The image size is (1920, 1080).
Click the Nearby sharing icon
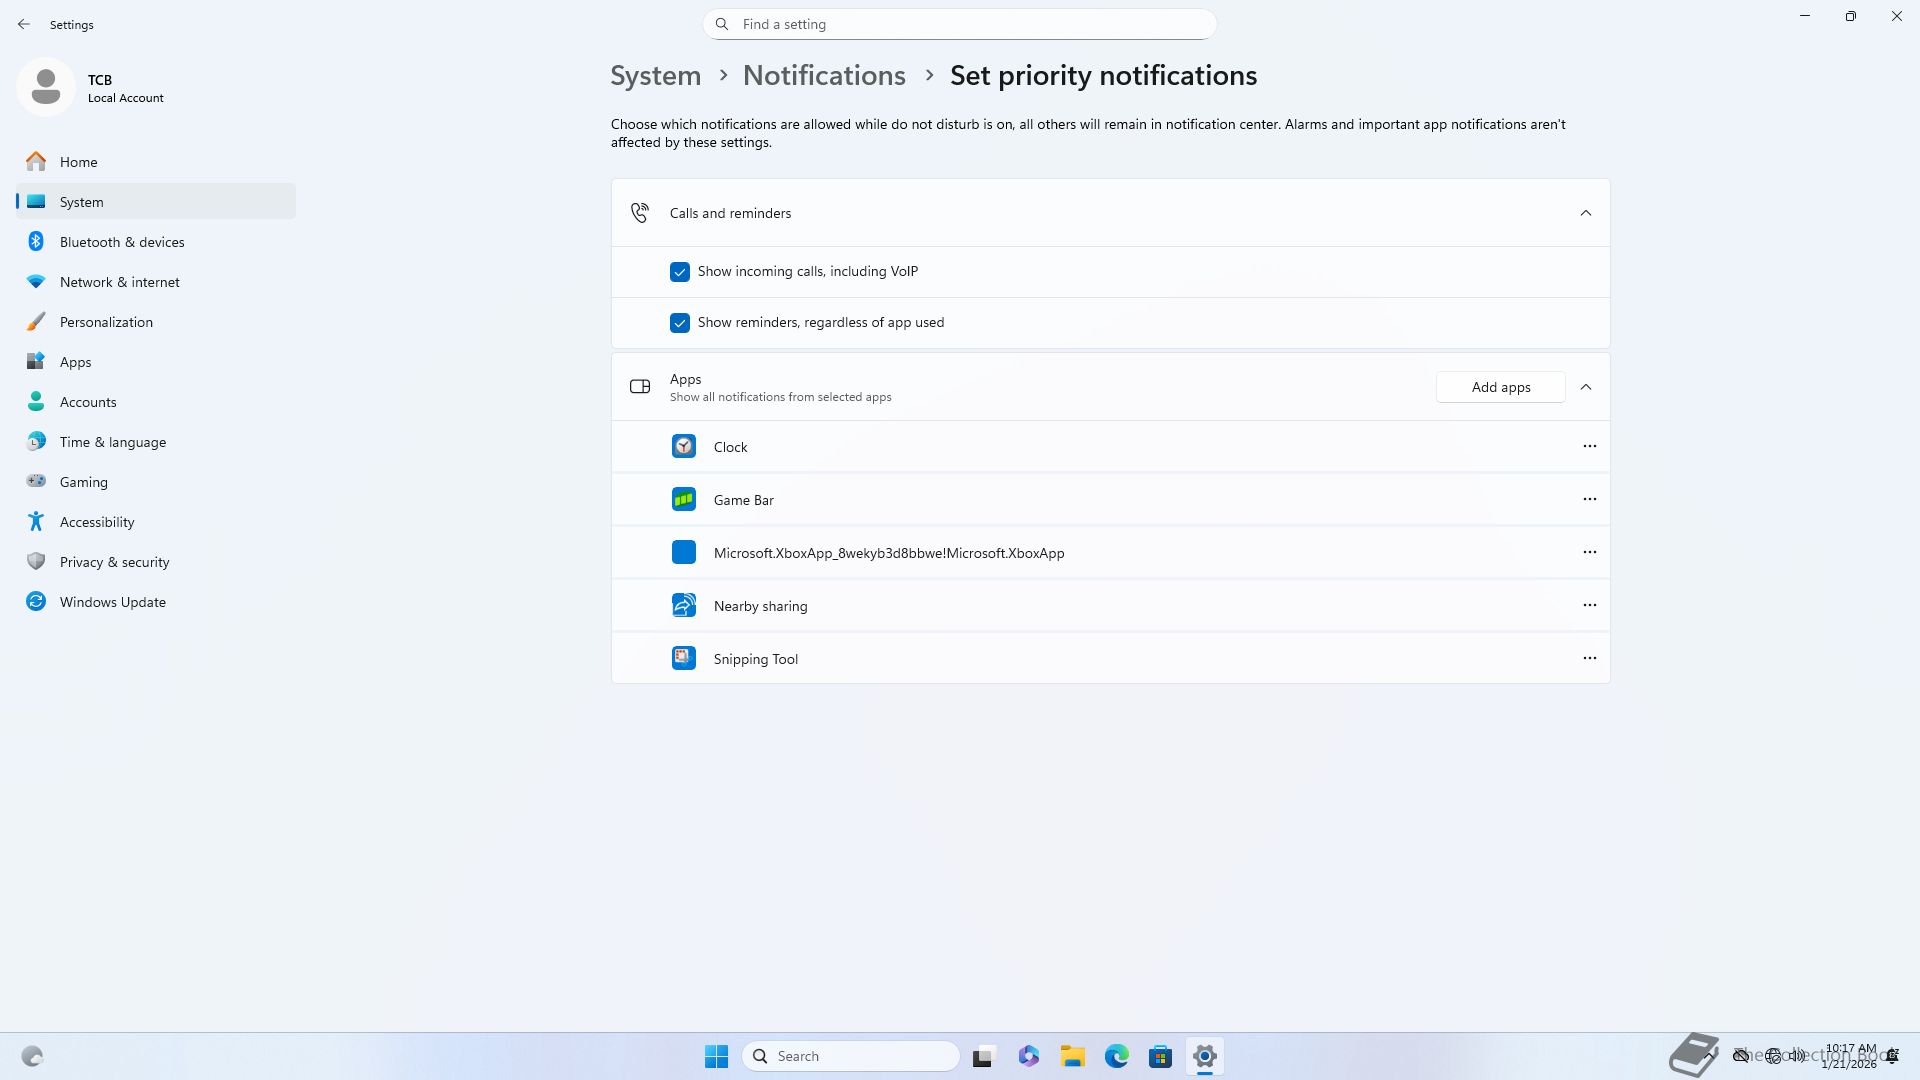[683, 605]
